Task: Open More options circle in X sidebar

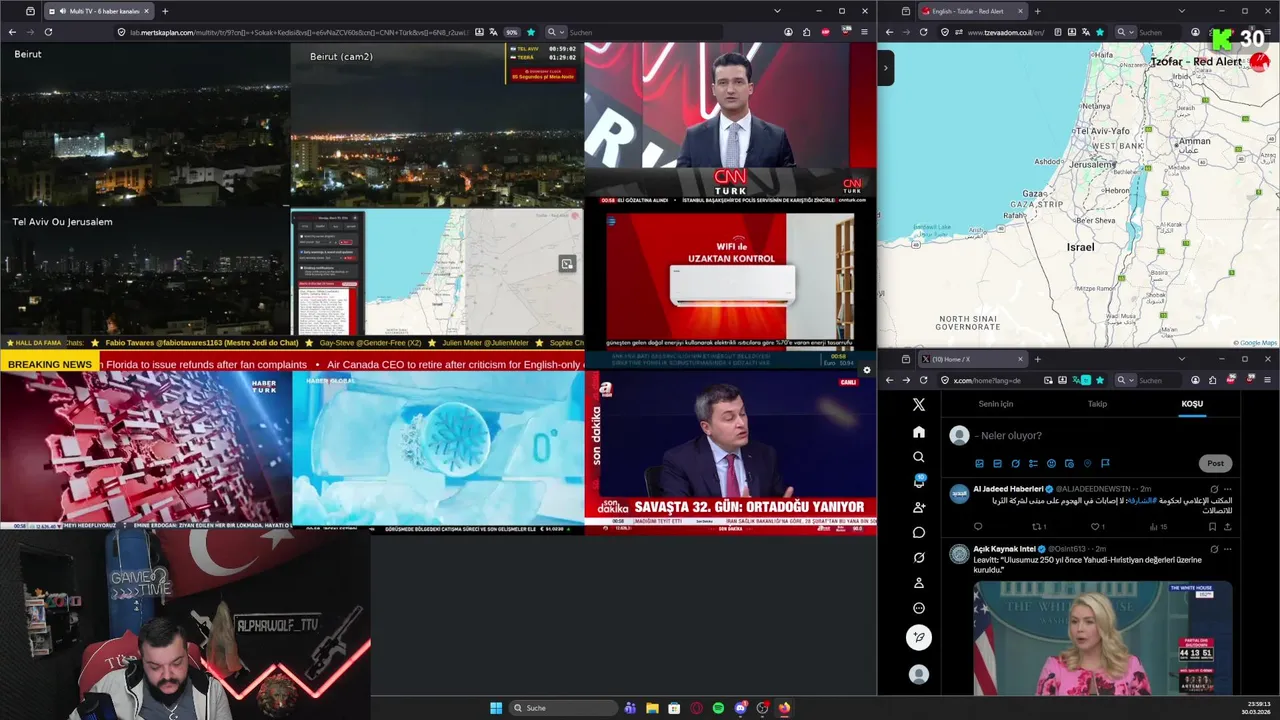Action: pyautogui.click(x=919, y=608)
